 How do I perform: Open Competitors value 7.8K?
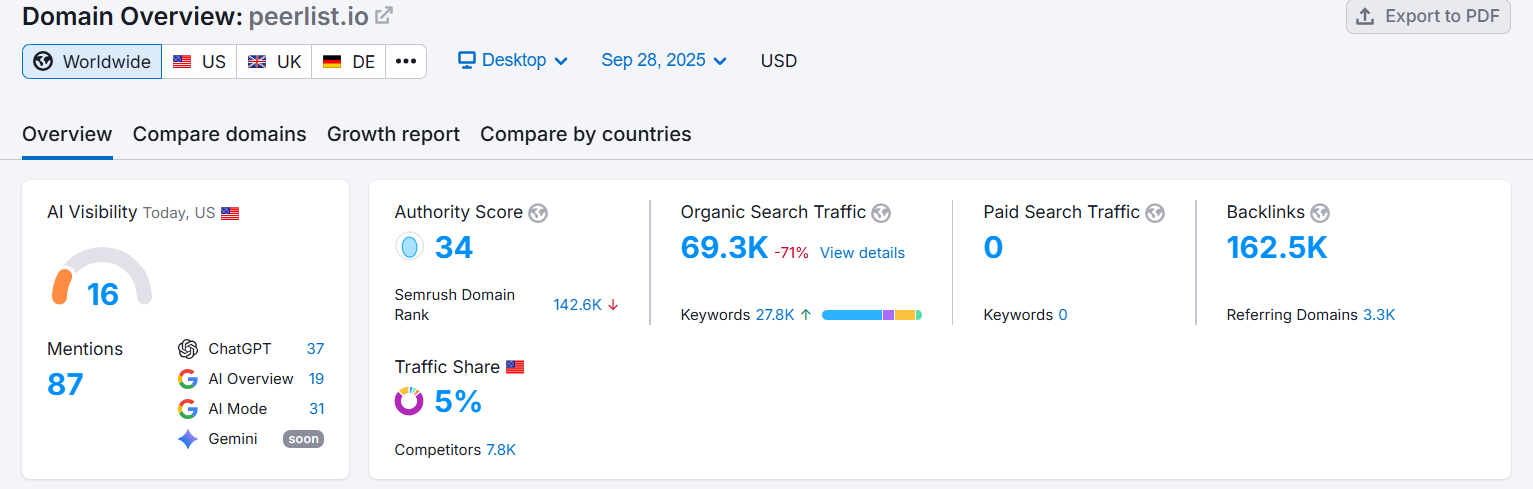coord(501,450)
